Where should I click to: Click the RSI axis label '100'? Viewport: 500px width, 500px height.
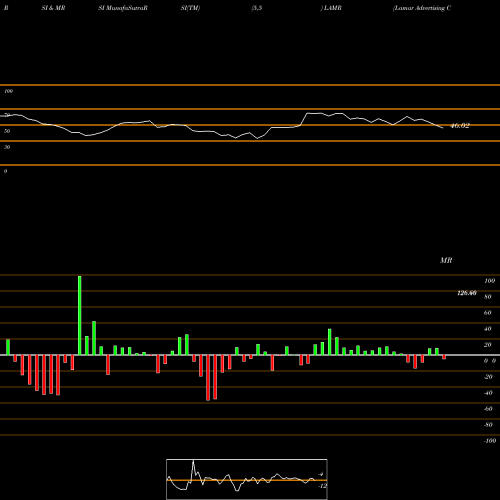click(8, 91)
